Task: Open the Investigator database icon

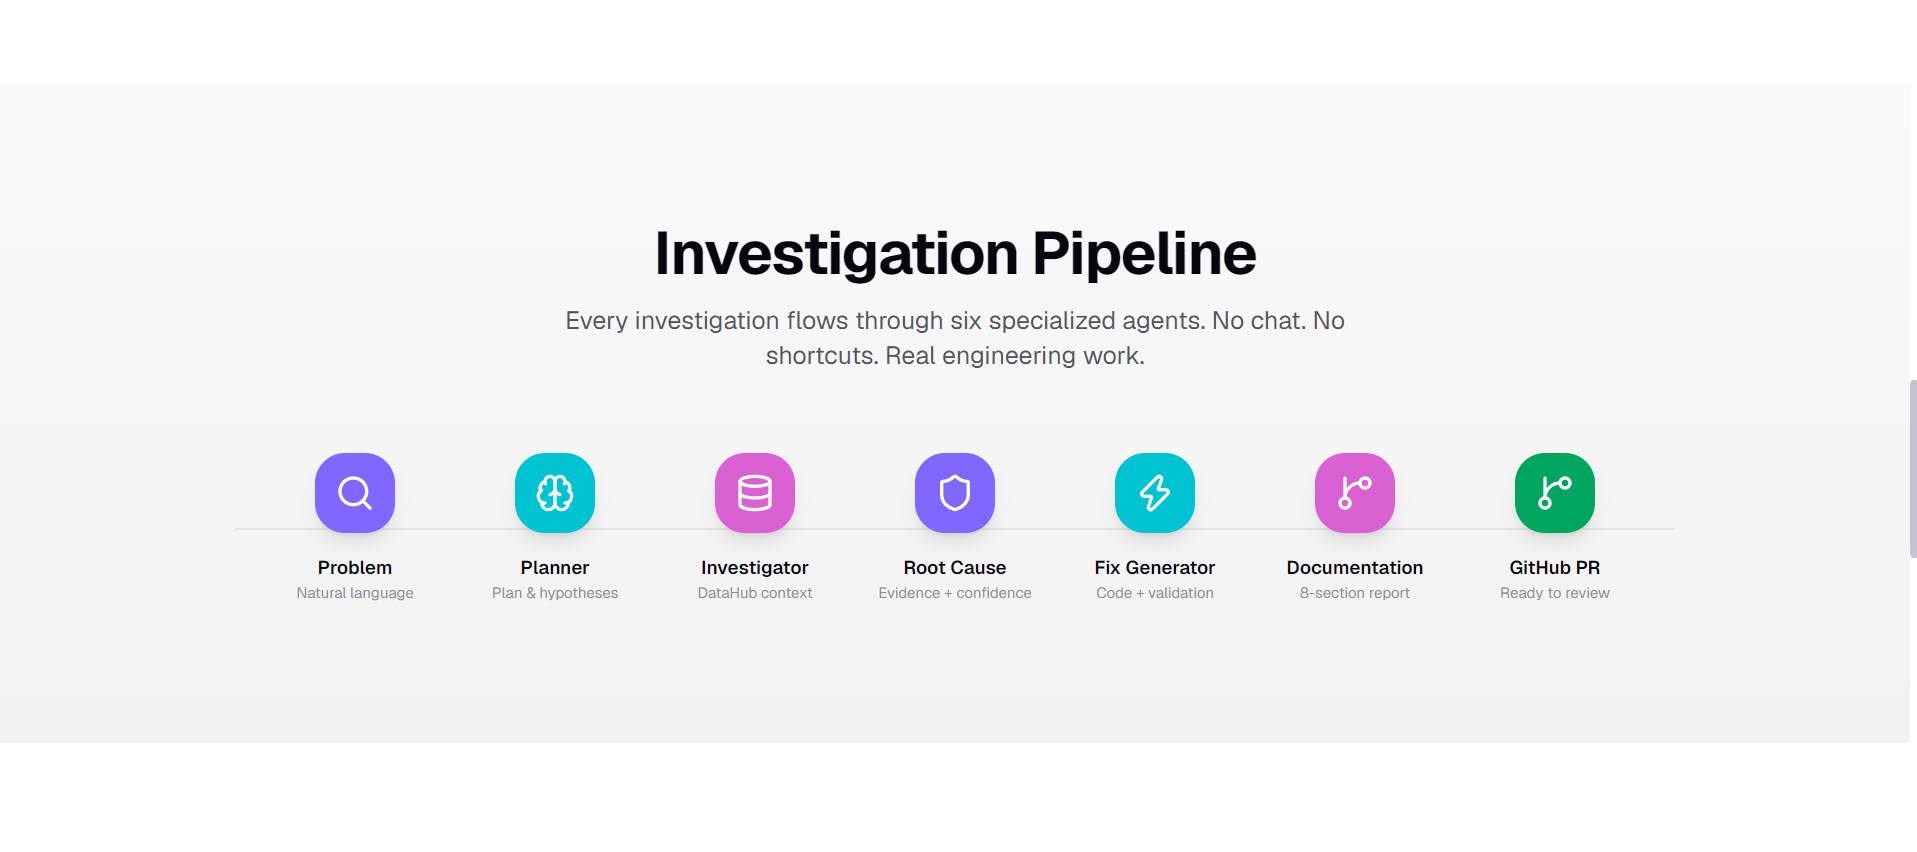Action: click(755, 493)
